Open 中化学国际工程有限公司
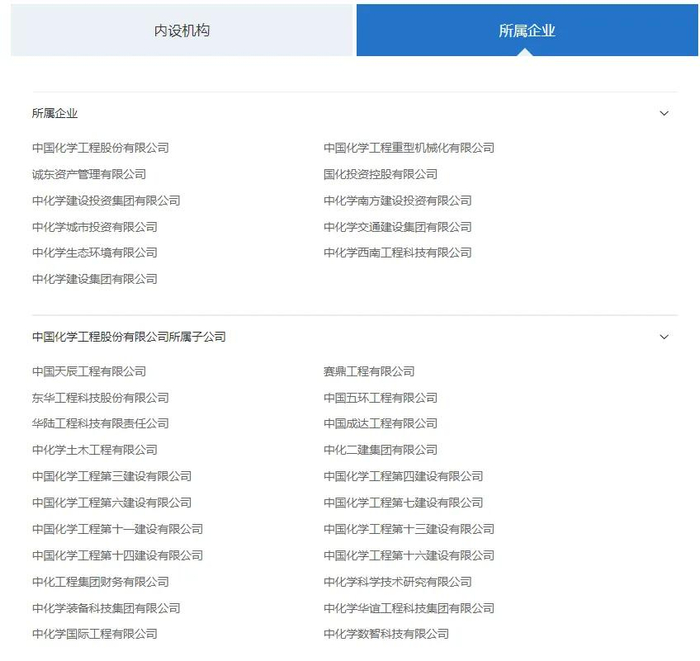The height and width of the screenshot is (661, 700). 95,634
